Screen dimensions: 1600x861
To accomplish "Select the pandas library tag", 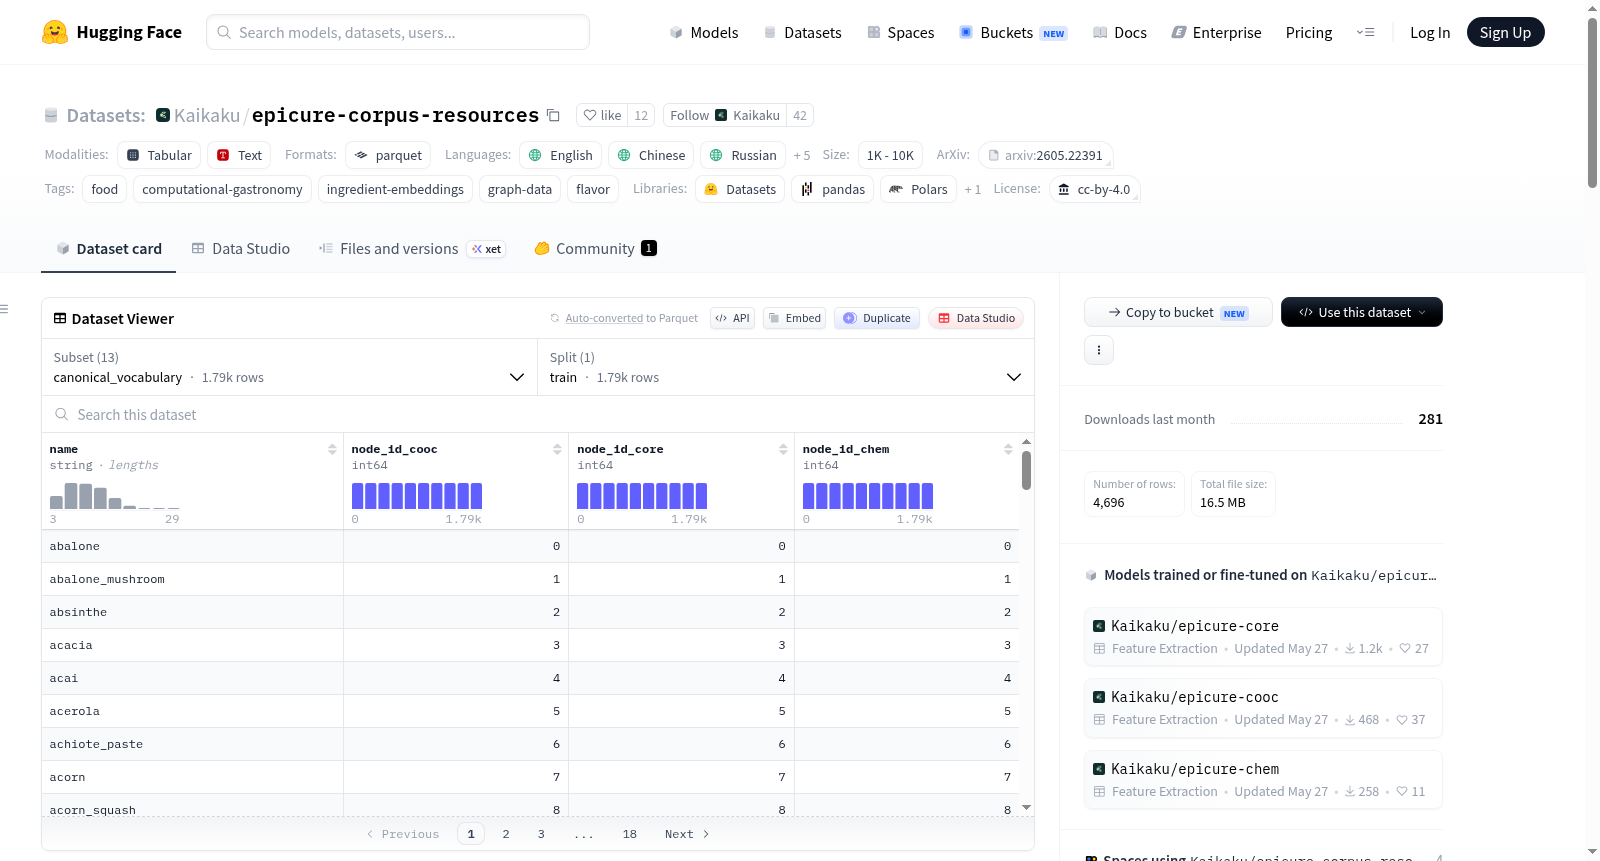I will tap(833, 189).
